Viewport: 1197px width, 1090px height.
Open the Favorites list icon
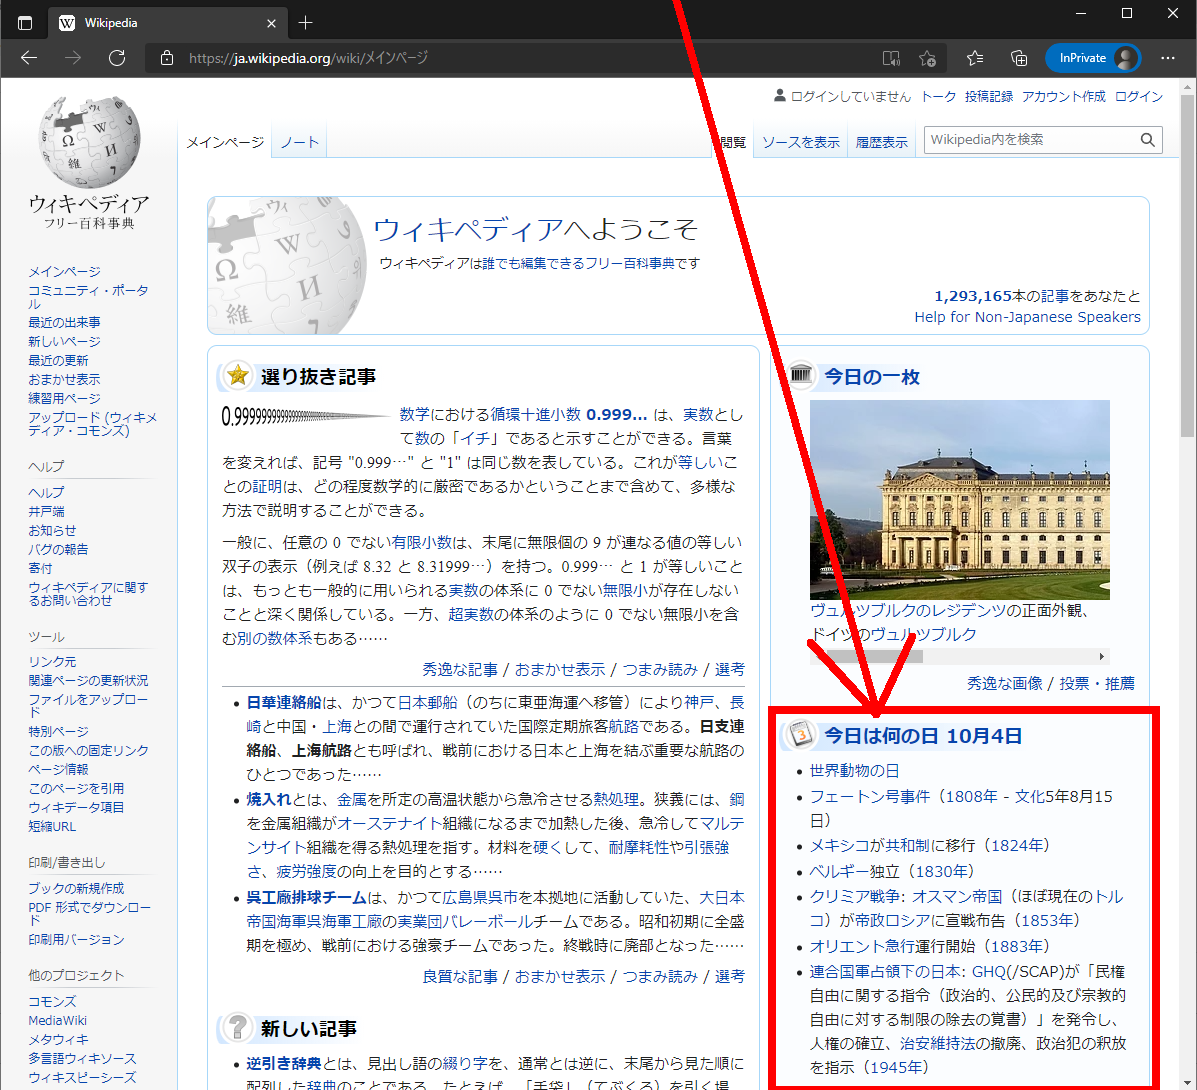click(975, 58)
